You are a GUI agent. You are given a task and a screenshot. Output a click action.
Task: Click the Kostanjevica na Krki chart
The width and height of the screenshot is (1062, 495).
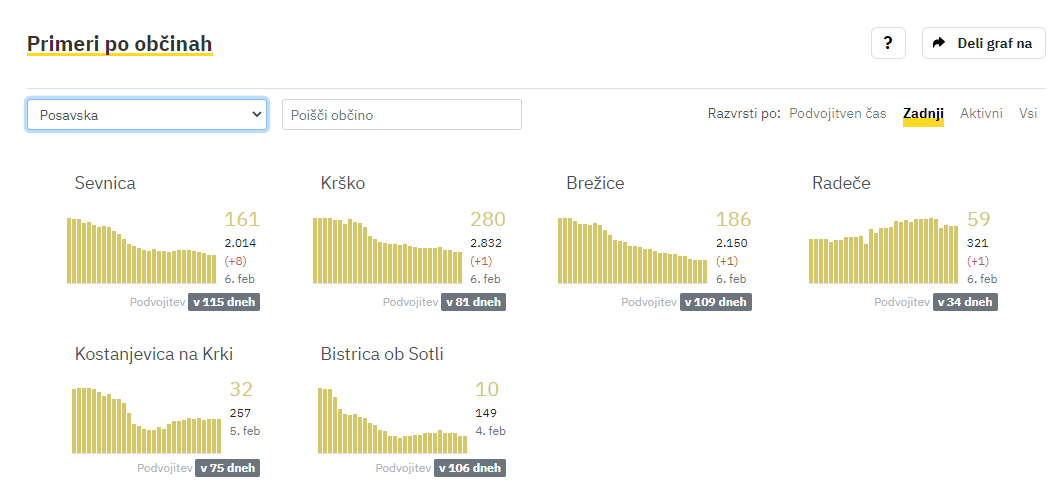click(x=146, y=421)
